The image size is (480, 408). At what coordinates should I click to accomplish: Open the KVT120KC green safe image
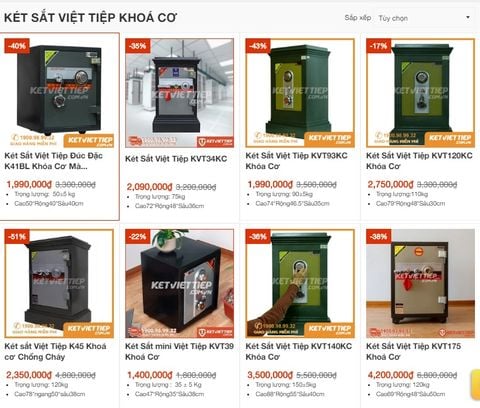420,93
